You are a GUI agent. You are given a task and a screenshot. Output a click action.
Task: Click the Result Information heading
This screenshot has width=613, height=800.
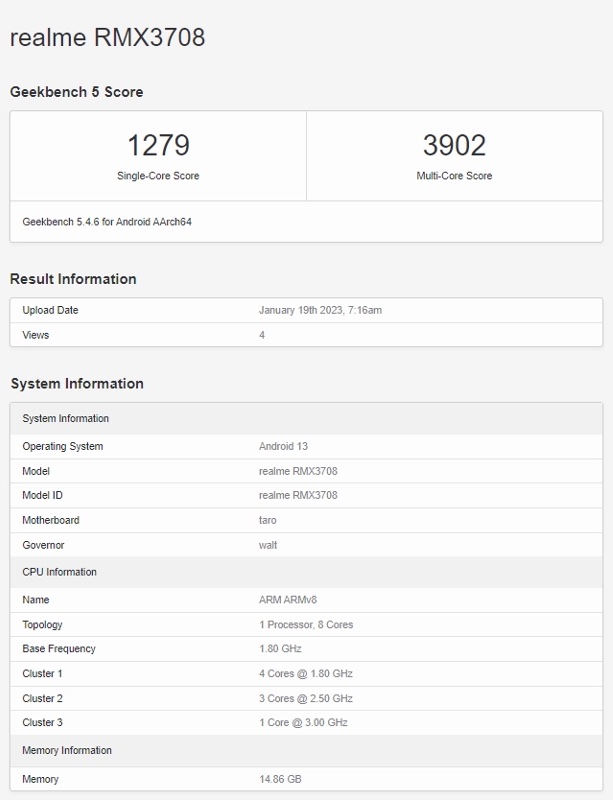click(x=73, y=279)
